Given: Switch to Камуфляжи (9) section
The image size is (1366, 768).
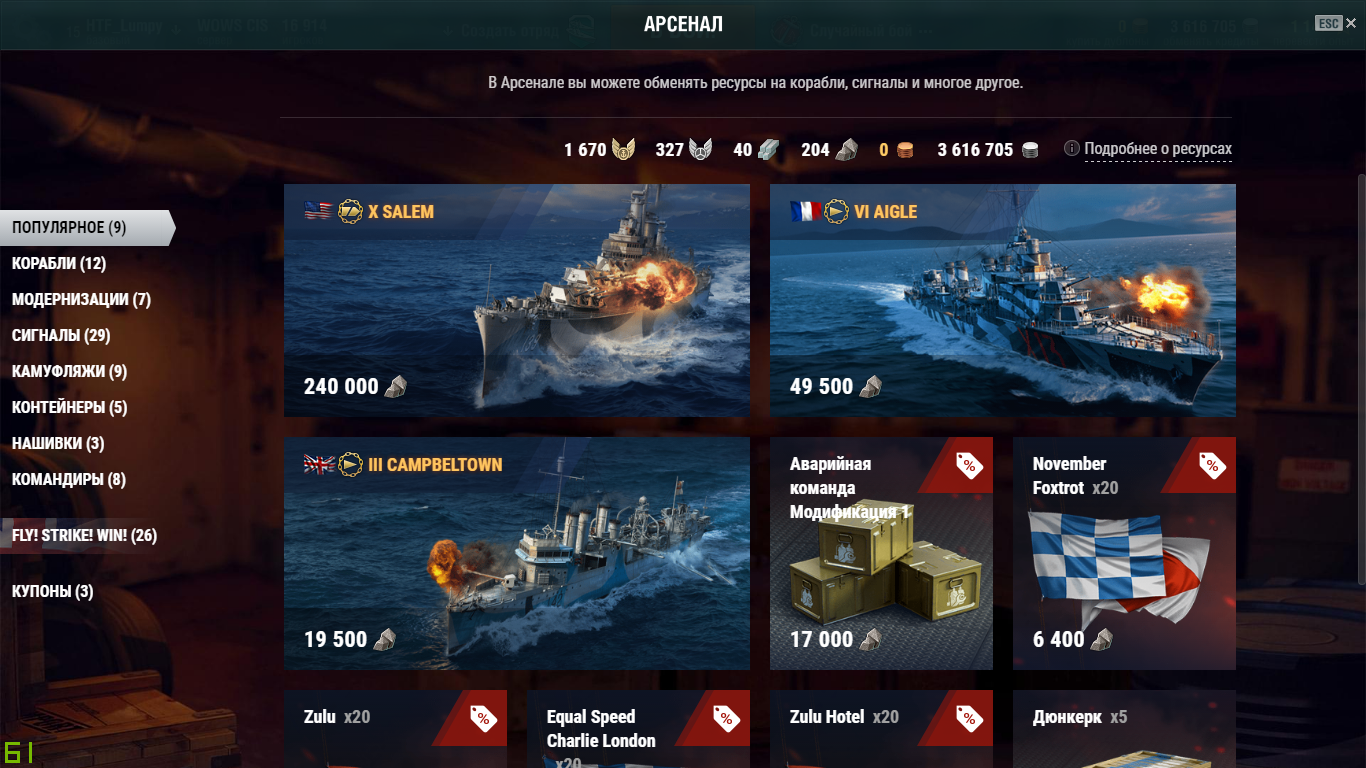Looking at the screenshot, I should pyautogui.click(x=69, y=372).
